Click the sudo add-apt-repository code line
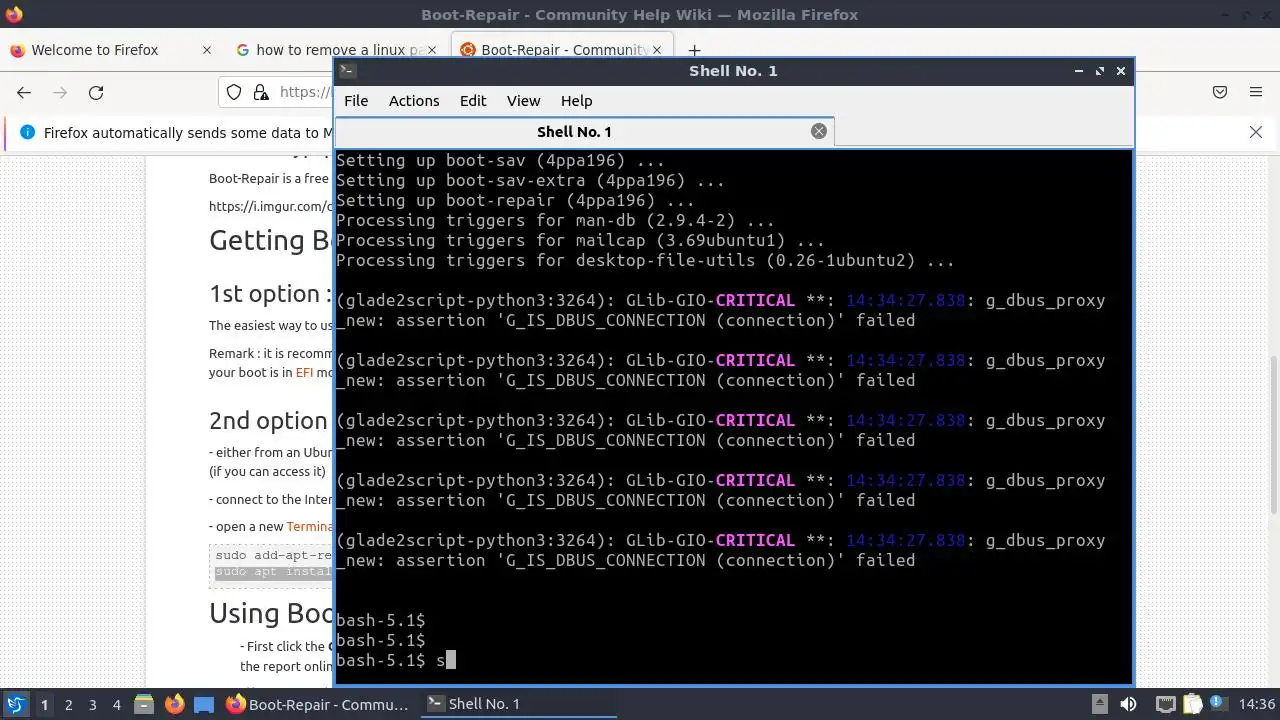Image resolution: width=1280 pixels, height=720 pixels. pos(273,555)
